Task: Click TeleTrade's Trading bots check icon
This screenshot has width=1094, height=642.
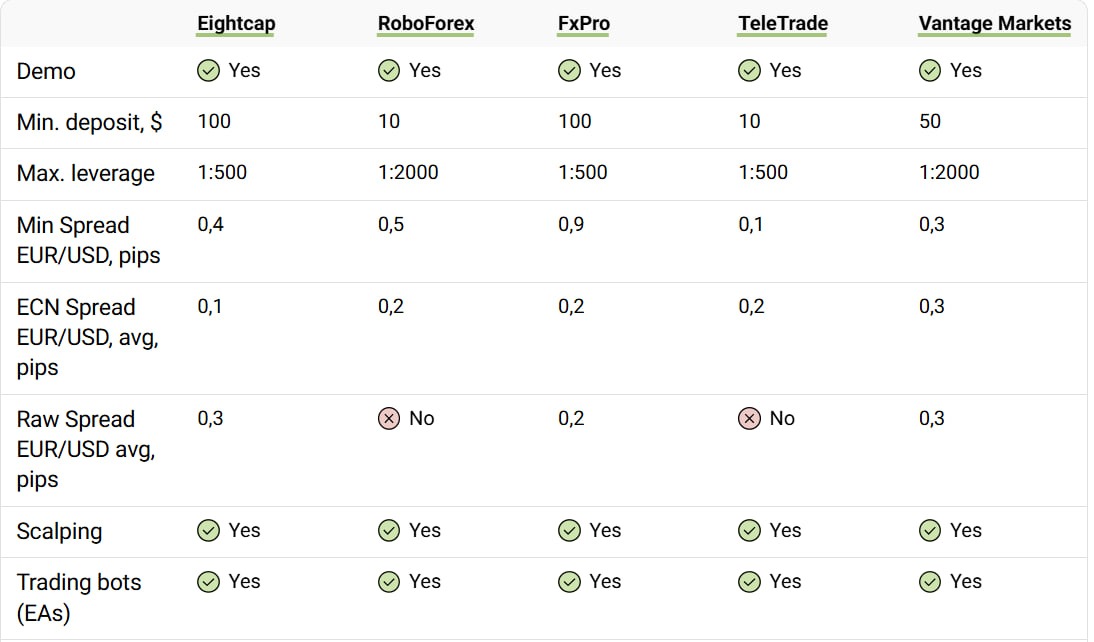Action: (x=749, y=582)
